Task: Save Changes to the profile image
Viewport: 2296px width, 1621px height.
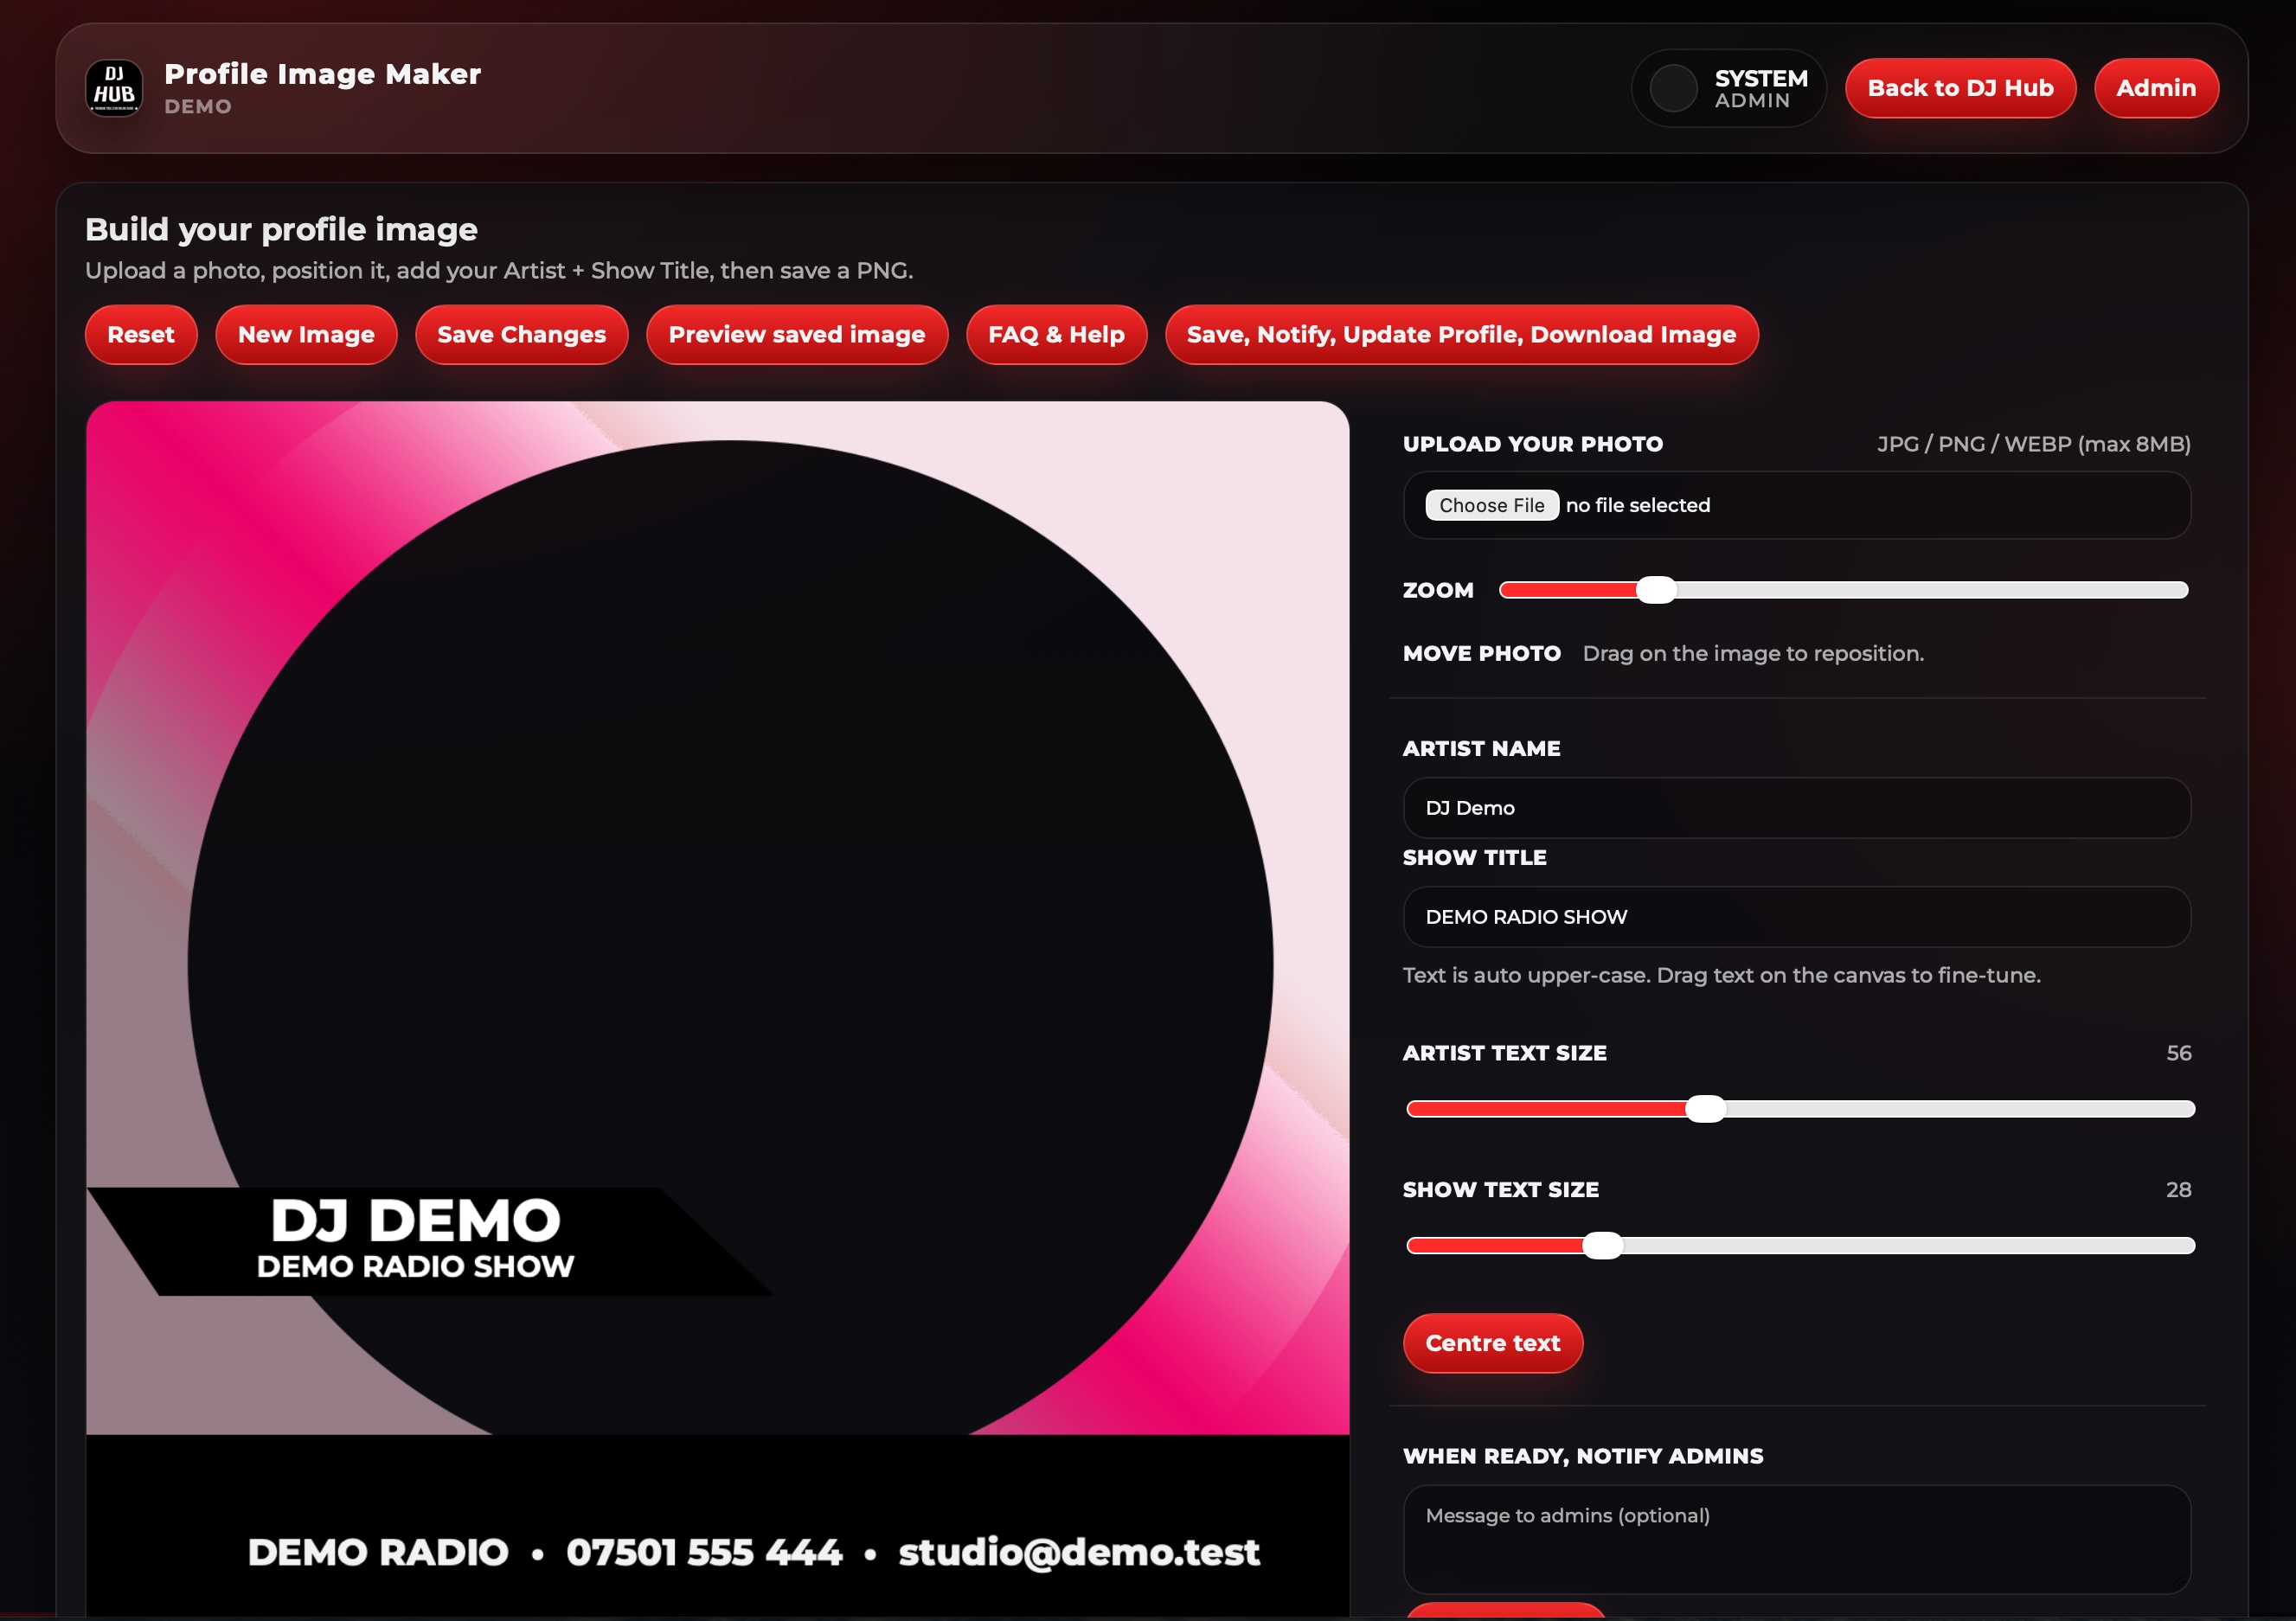Action: click(x=521, y=335)
